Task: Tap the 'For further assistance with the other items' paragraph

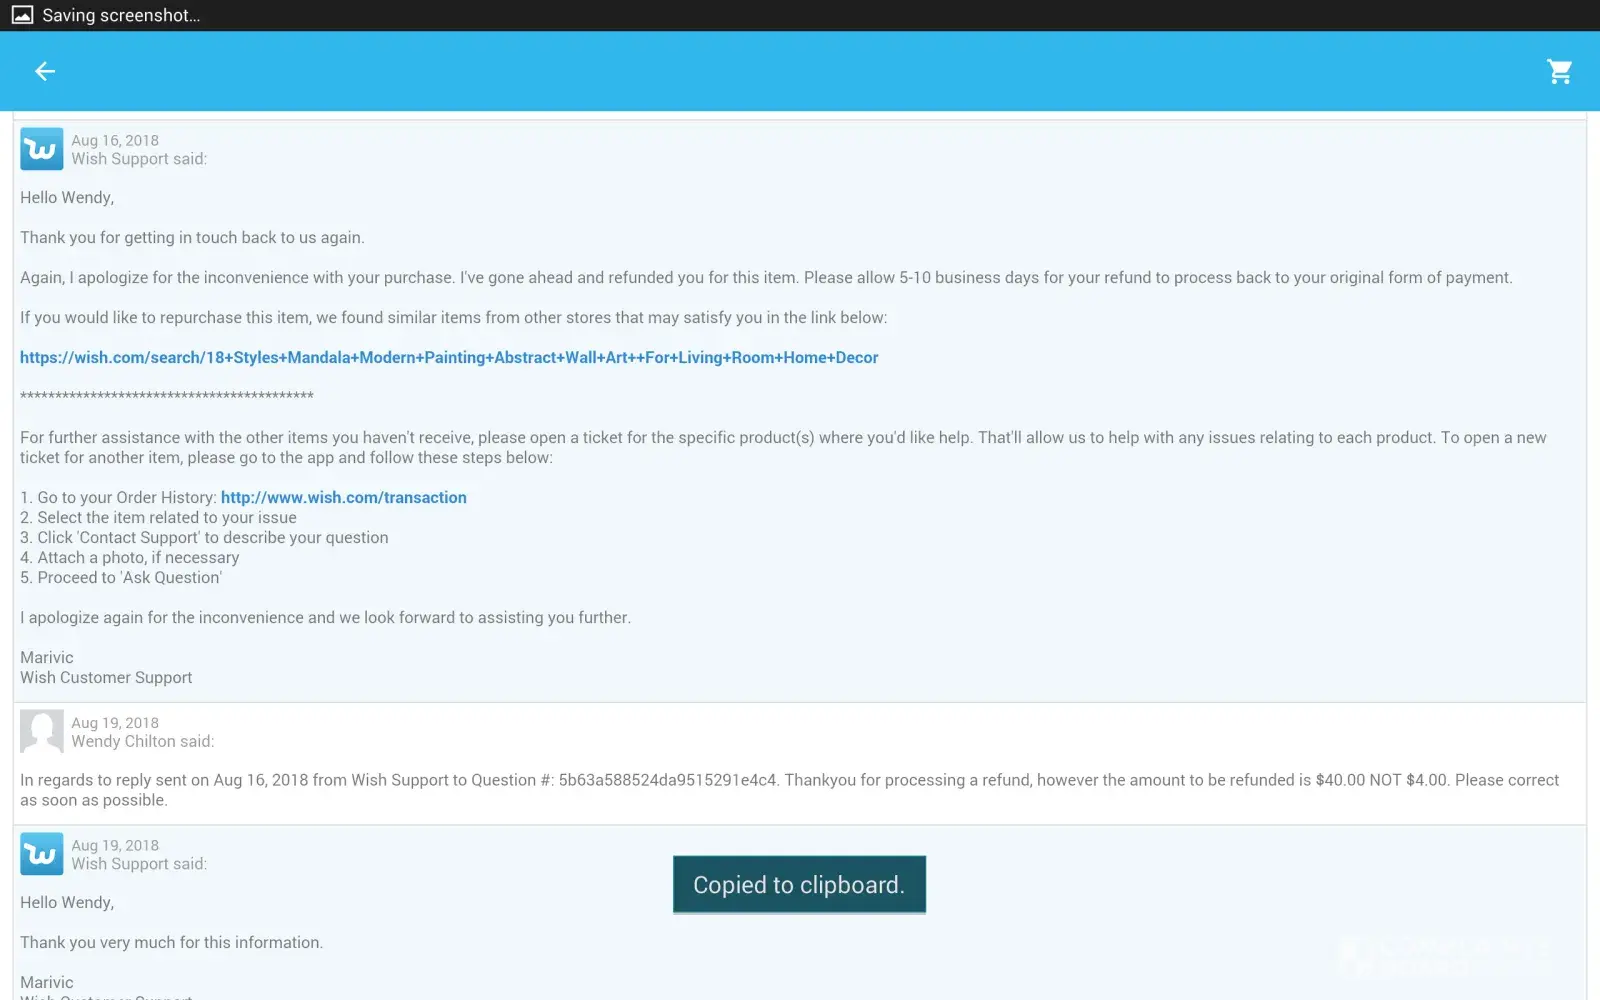Action: click(783, 447)
